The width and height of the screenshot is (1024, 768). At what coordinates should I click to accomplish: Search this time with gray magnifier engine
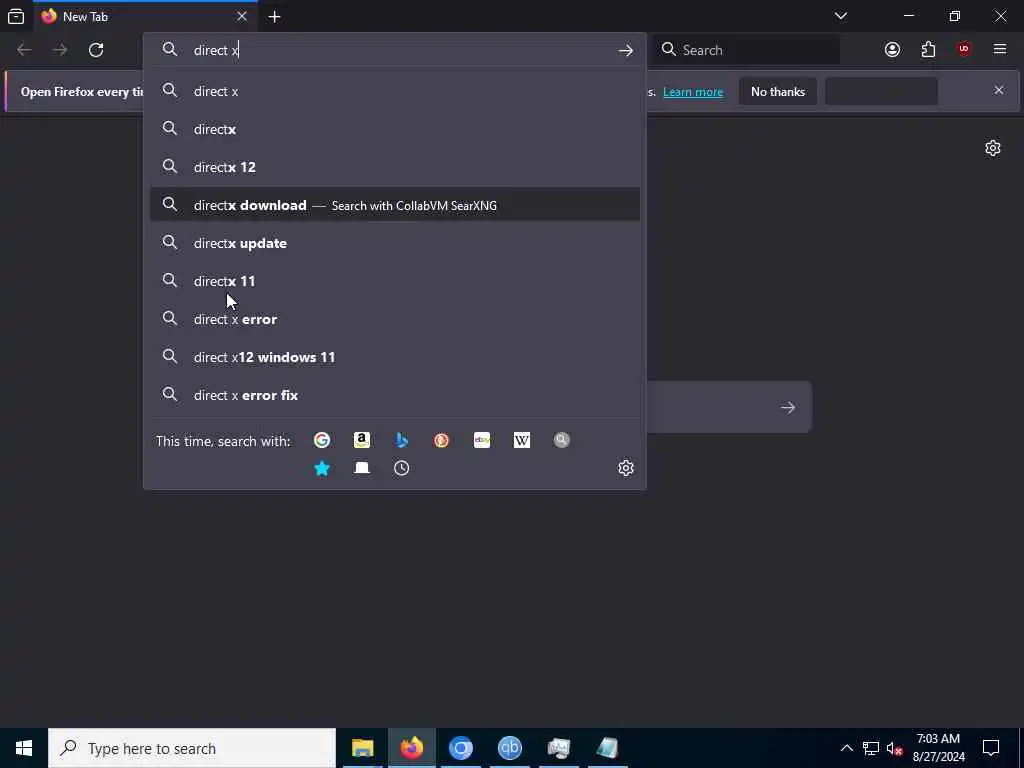tap(562, 440)
